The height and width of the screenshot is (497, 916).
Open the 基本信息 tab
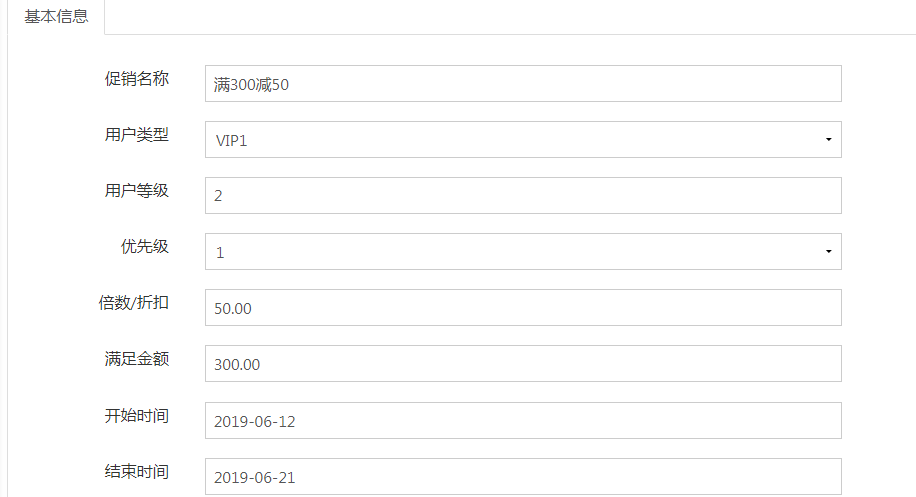pos(56,17)
